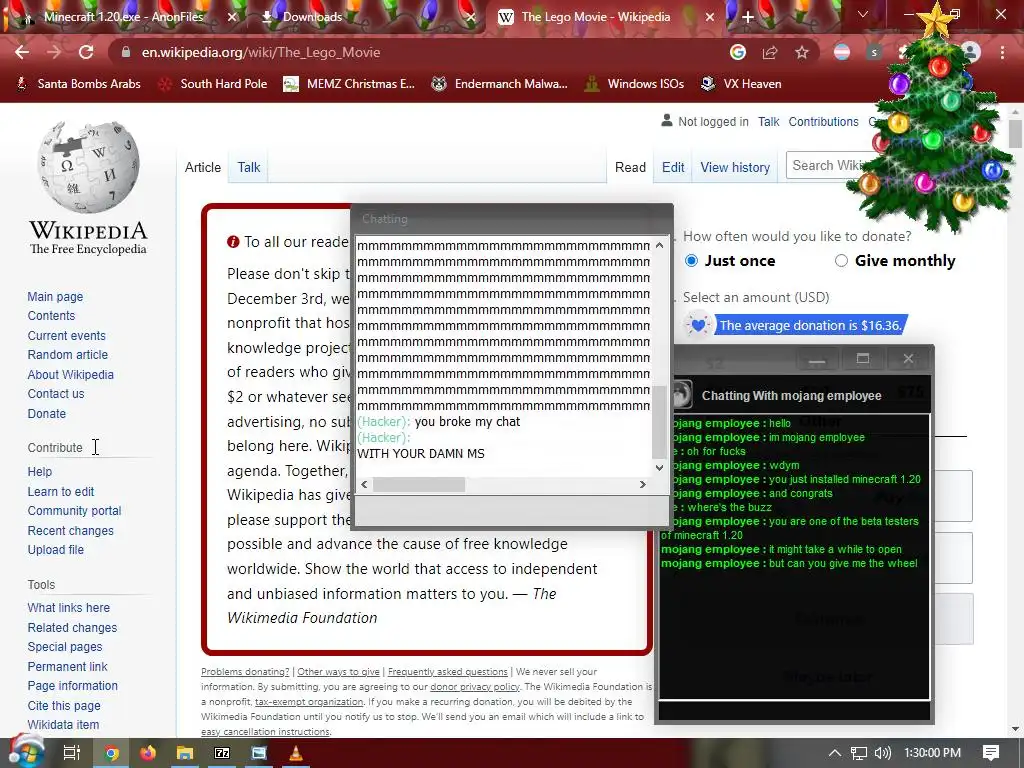Viewport: 1024px width, 768px height.
Task: Reload the Wikipedia page
Action: tap(86, 52)
